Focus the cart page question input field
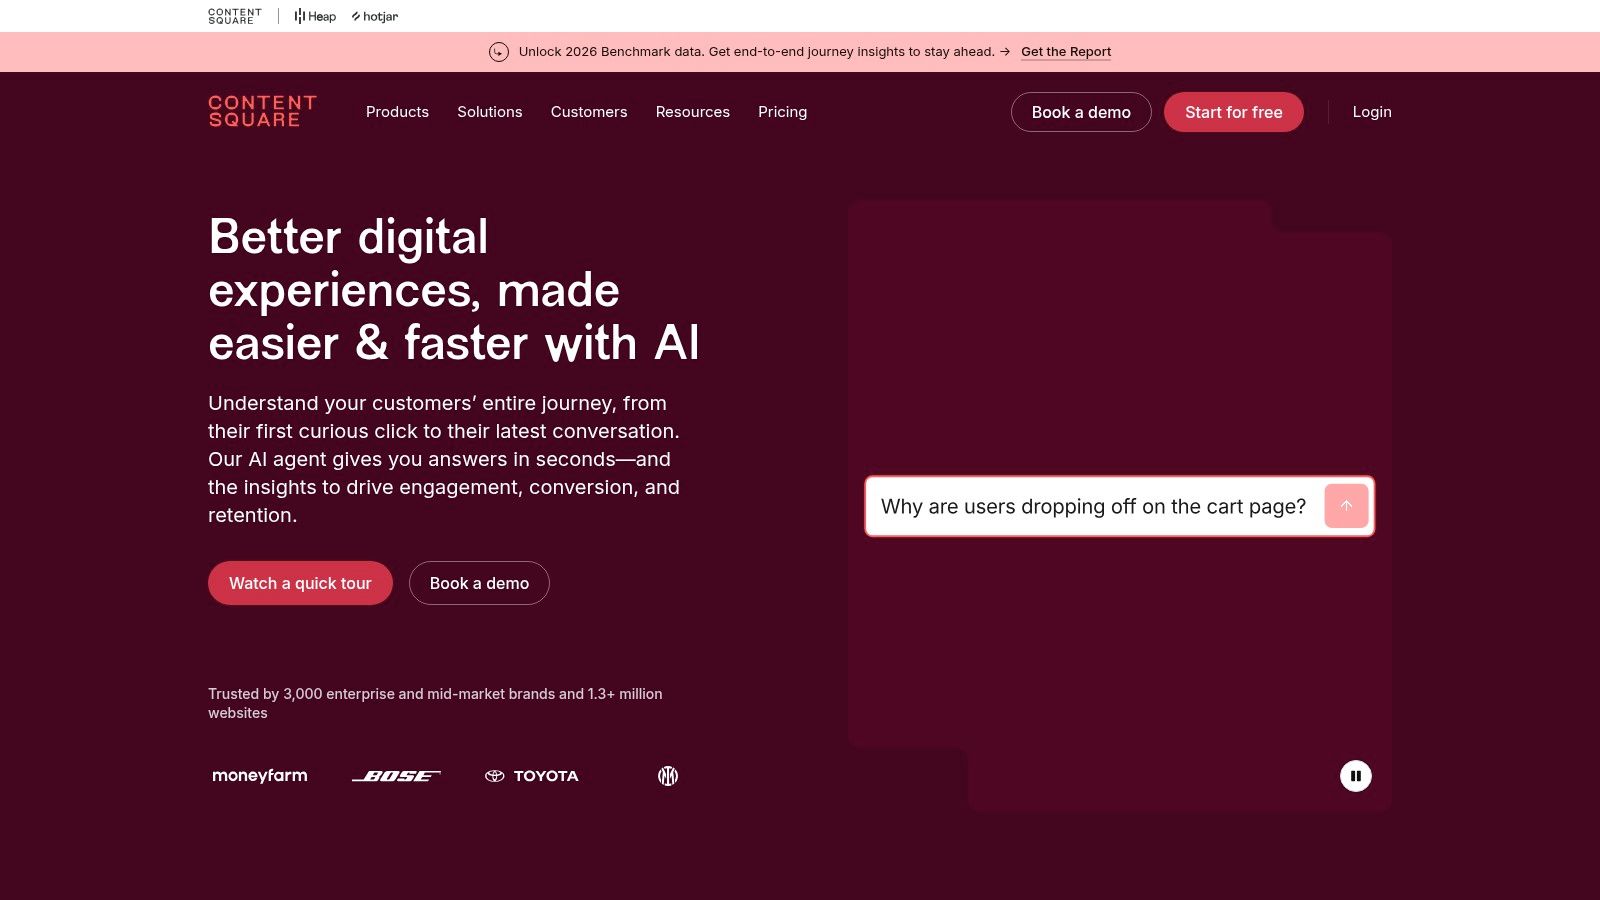Image resolution: width=1600 pixels, height=900 pixels. (1093, 507)
